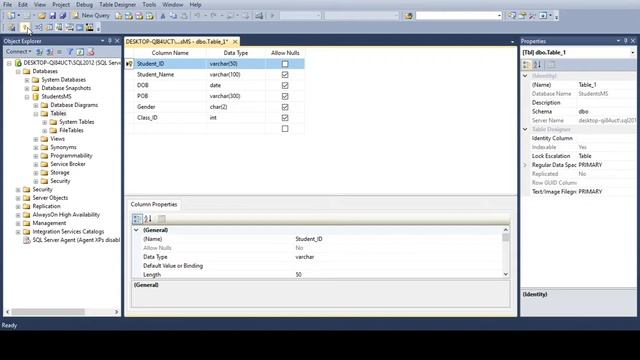The width and height of the screenshot is (640, 360).
Task: Collapse the Tables folder node
Action: (x=36, y=114)
